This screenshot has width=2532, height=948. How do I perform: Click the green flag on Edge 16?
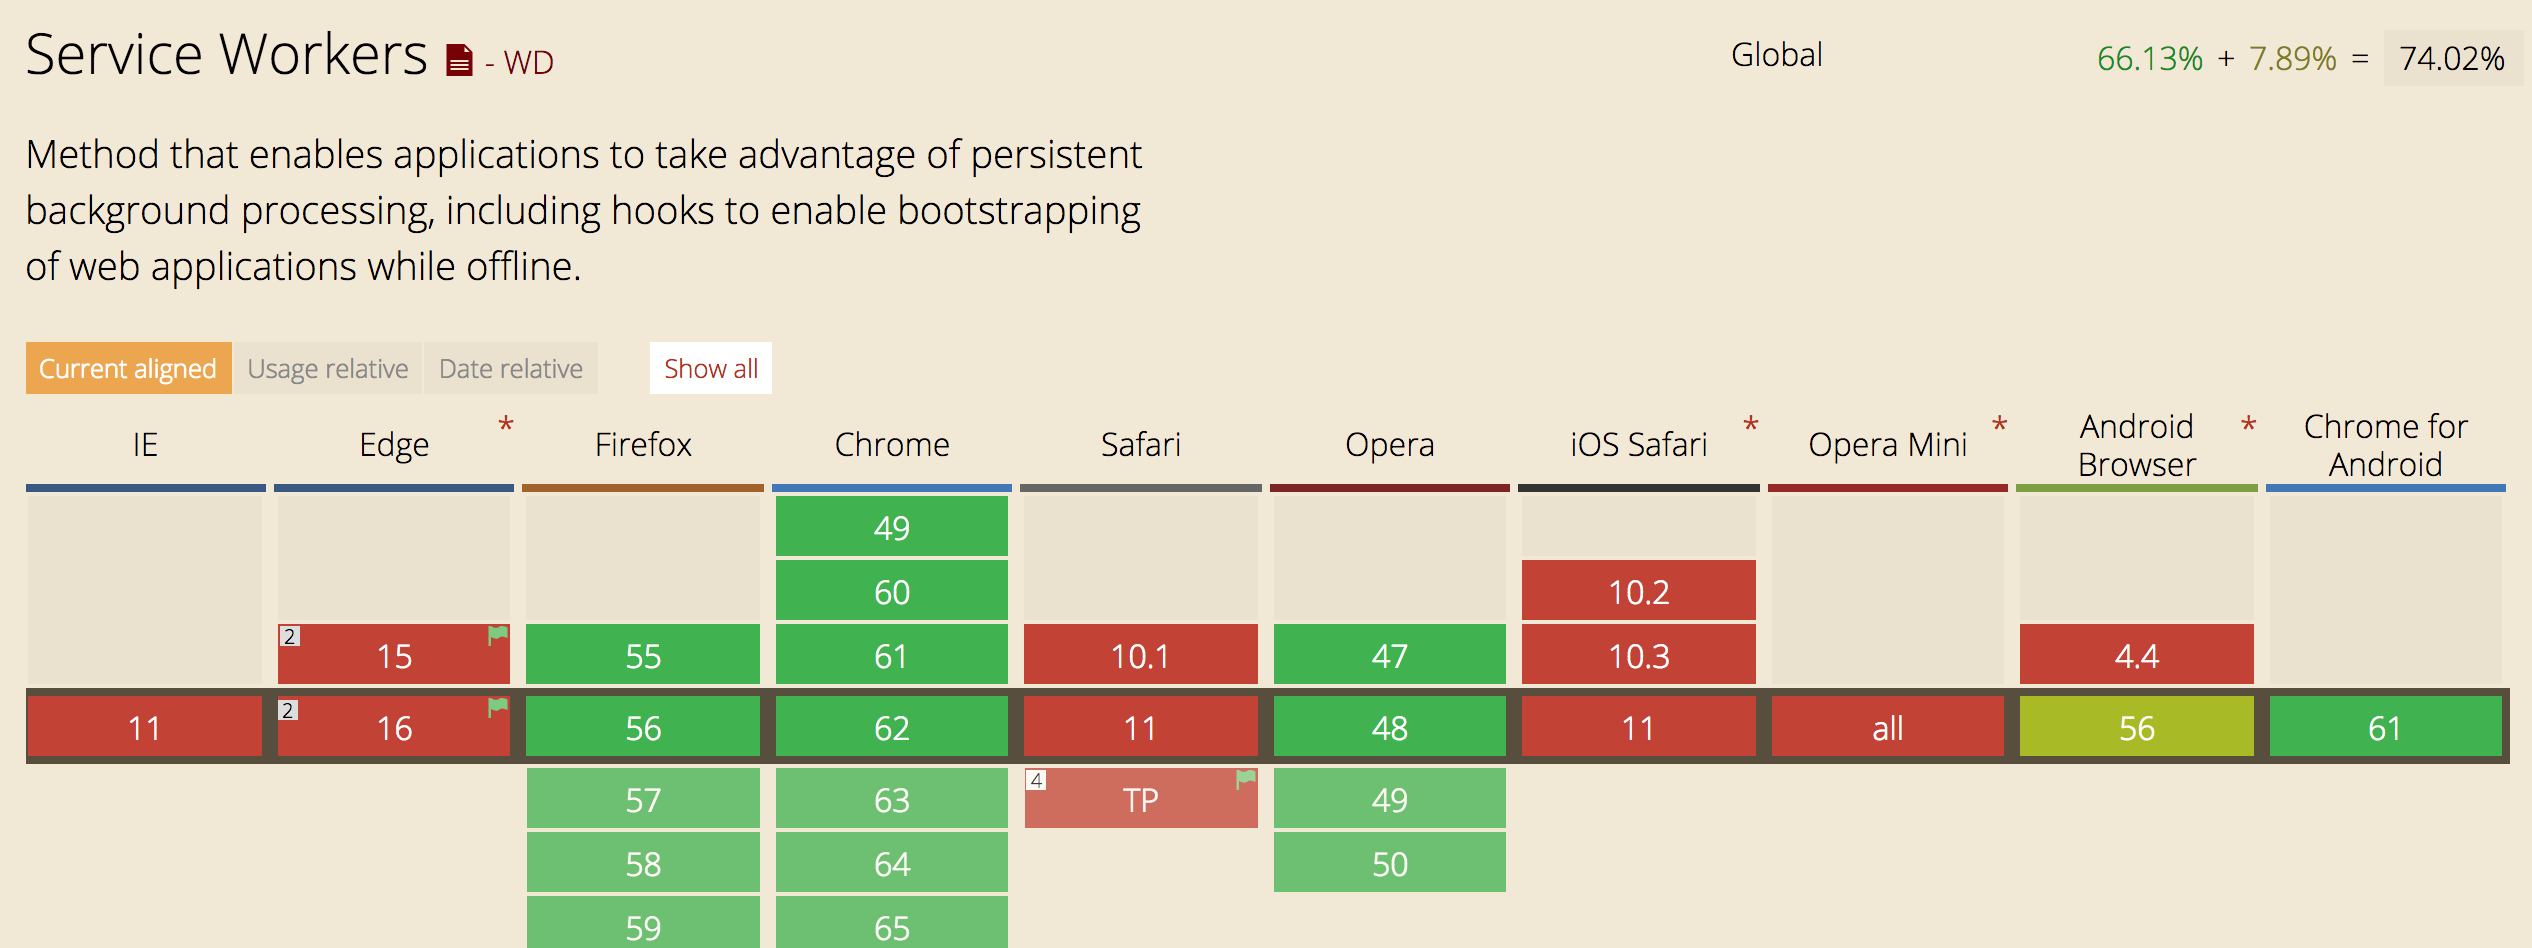point(497,708)
